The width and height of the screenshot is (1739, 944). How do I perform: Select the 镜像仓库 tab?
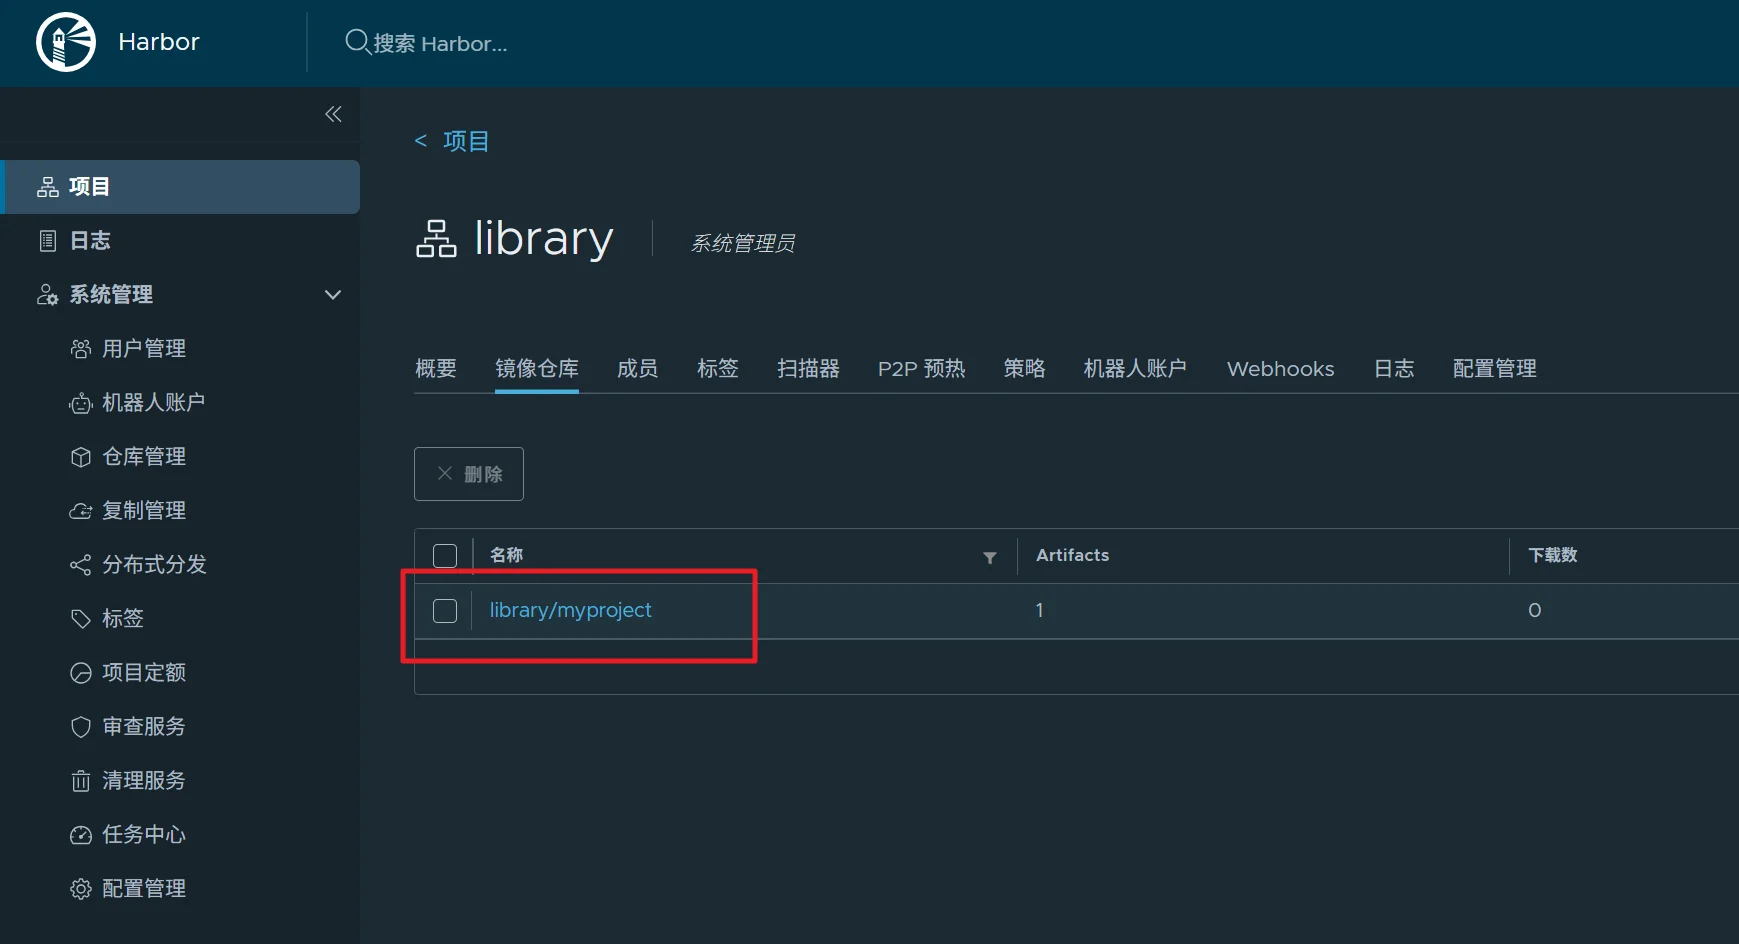tap(537, 369)
